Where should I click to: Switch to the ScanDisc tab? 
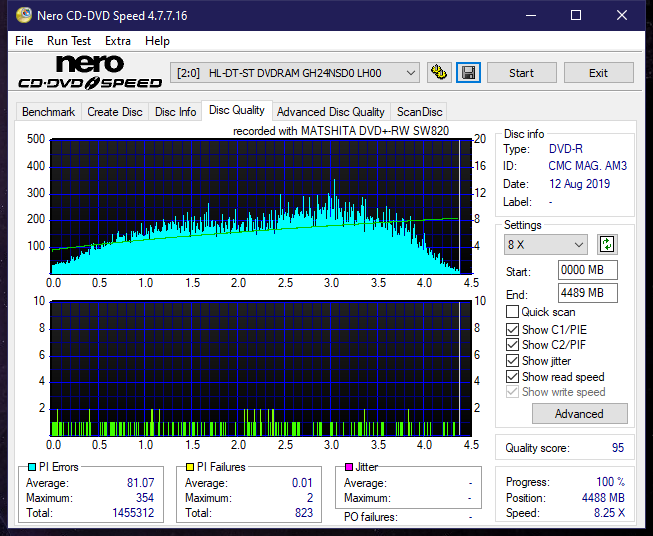click(x=419, y=112)
